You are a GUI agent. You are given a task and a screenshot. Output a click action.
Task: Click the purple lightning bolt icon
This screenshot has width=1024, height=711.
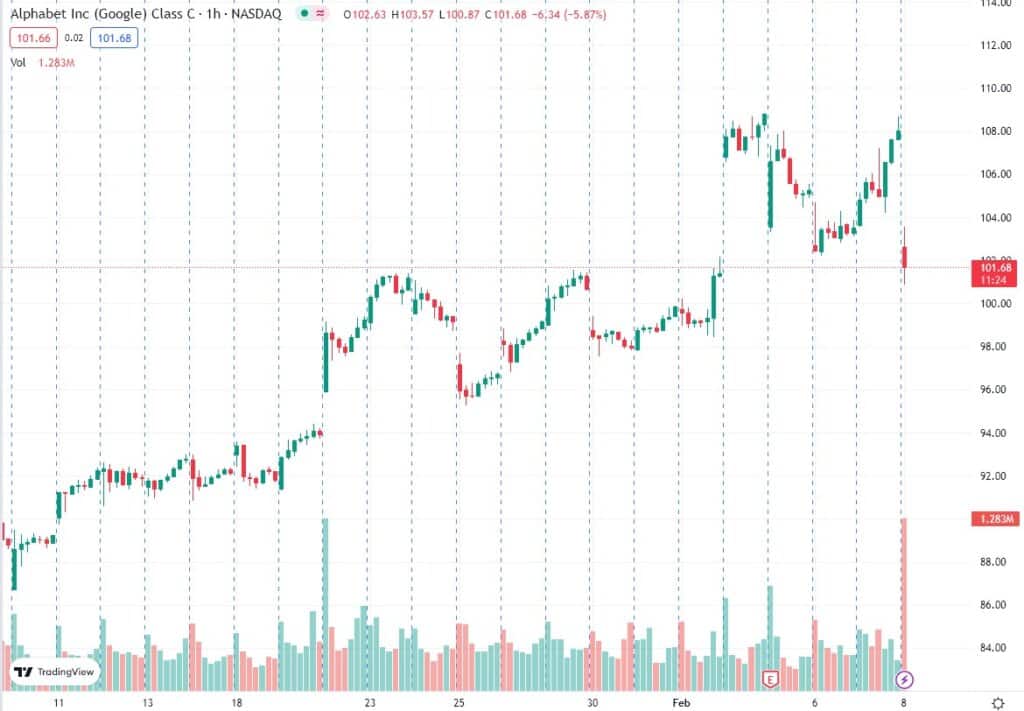(x=904, y=679)
